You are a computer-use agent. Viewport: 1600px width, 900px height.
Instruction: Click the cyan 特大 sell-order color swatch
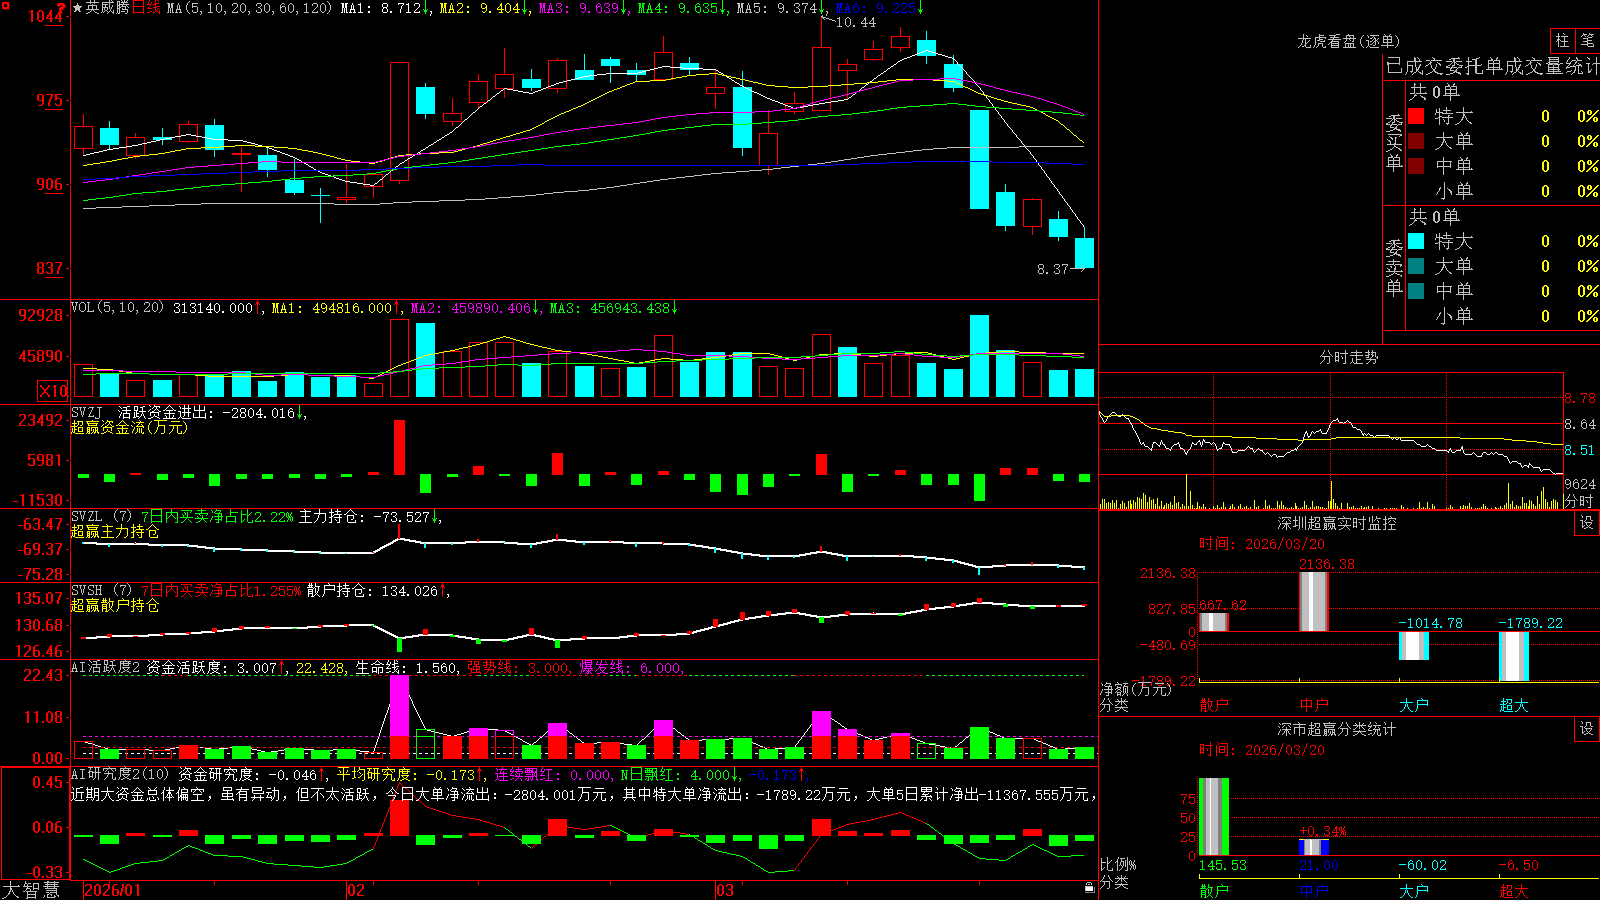click(x=1416, y=241)
